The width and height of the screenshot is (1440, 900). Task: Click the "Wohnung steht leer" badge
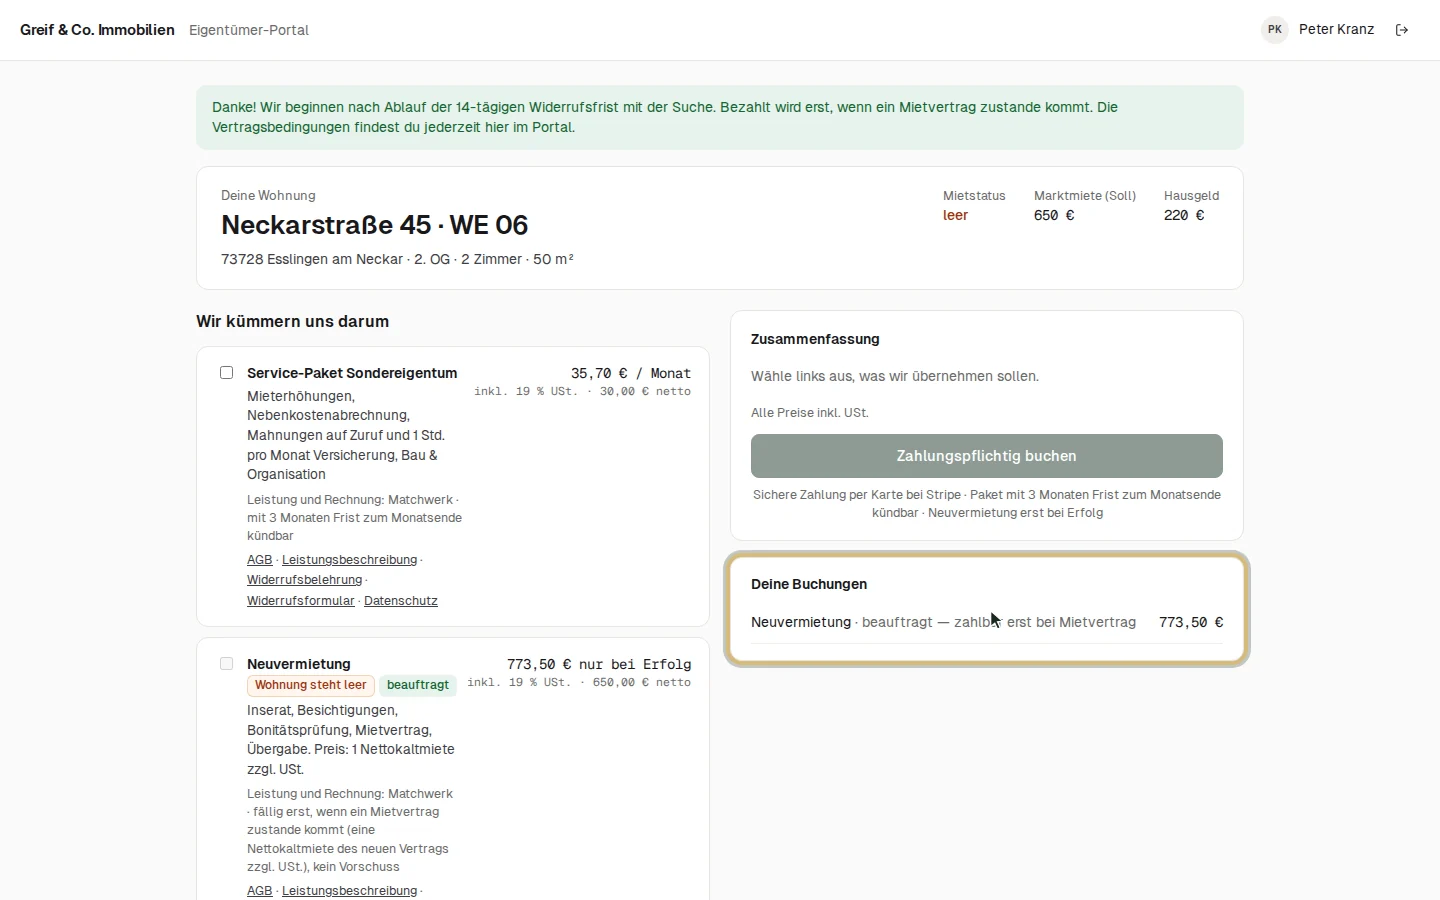coord(311,685)
